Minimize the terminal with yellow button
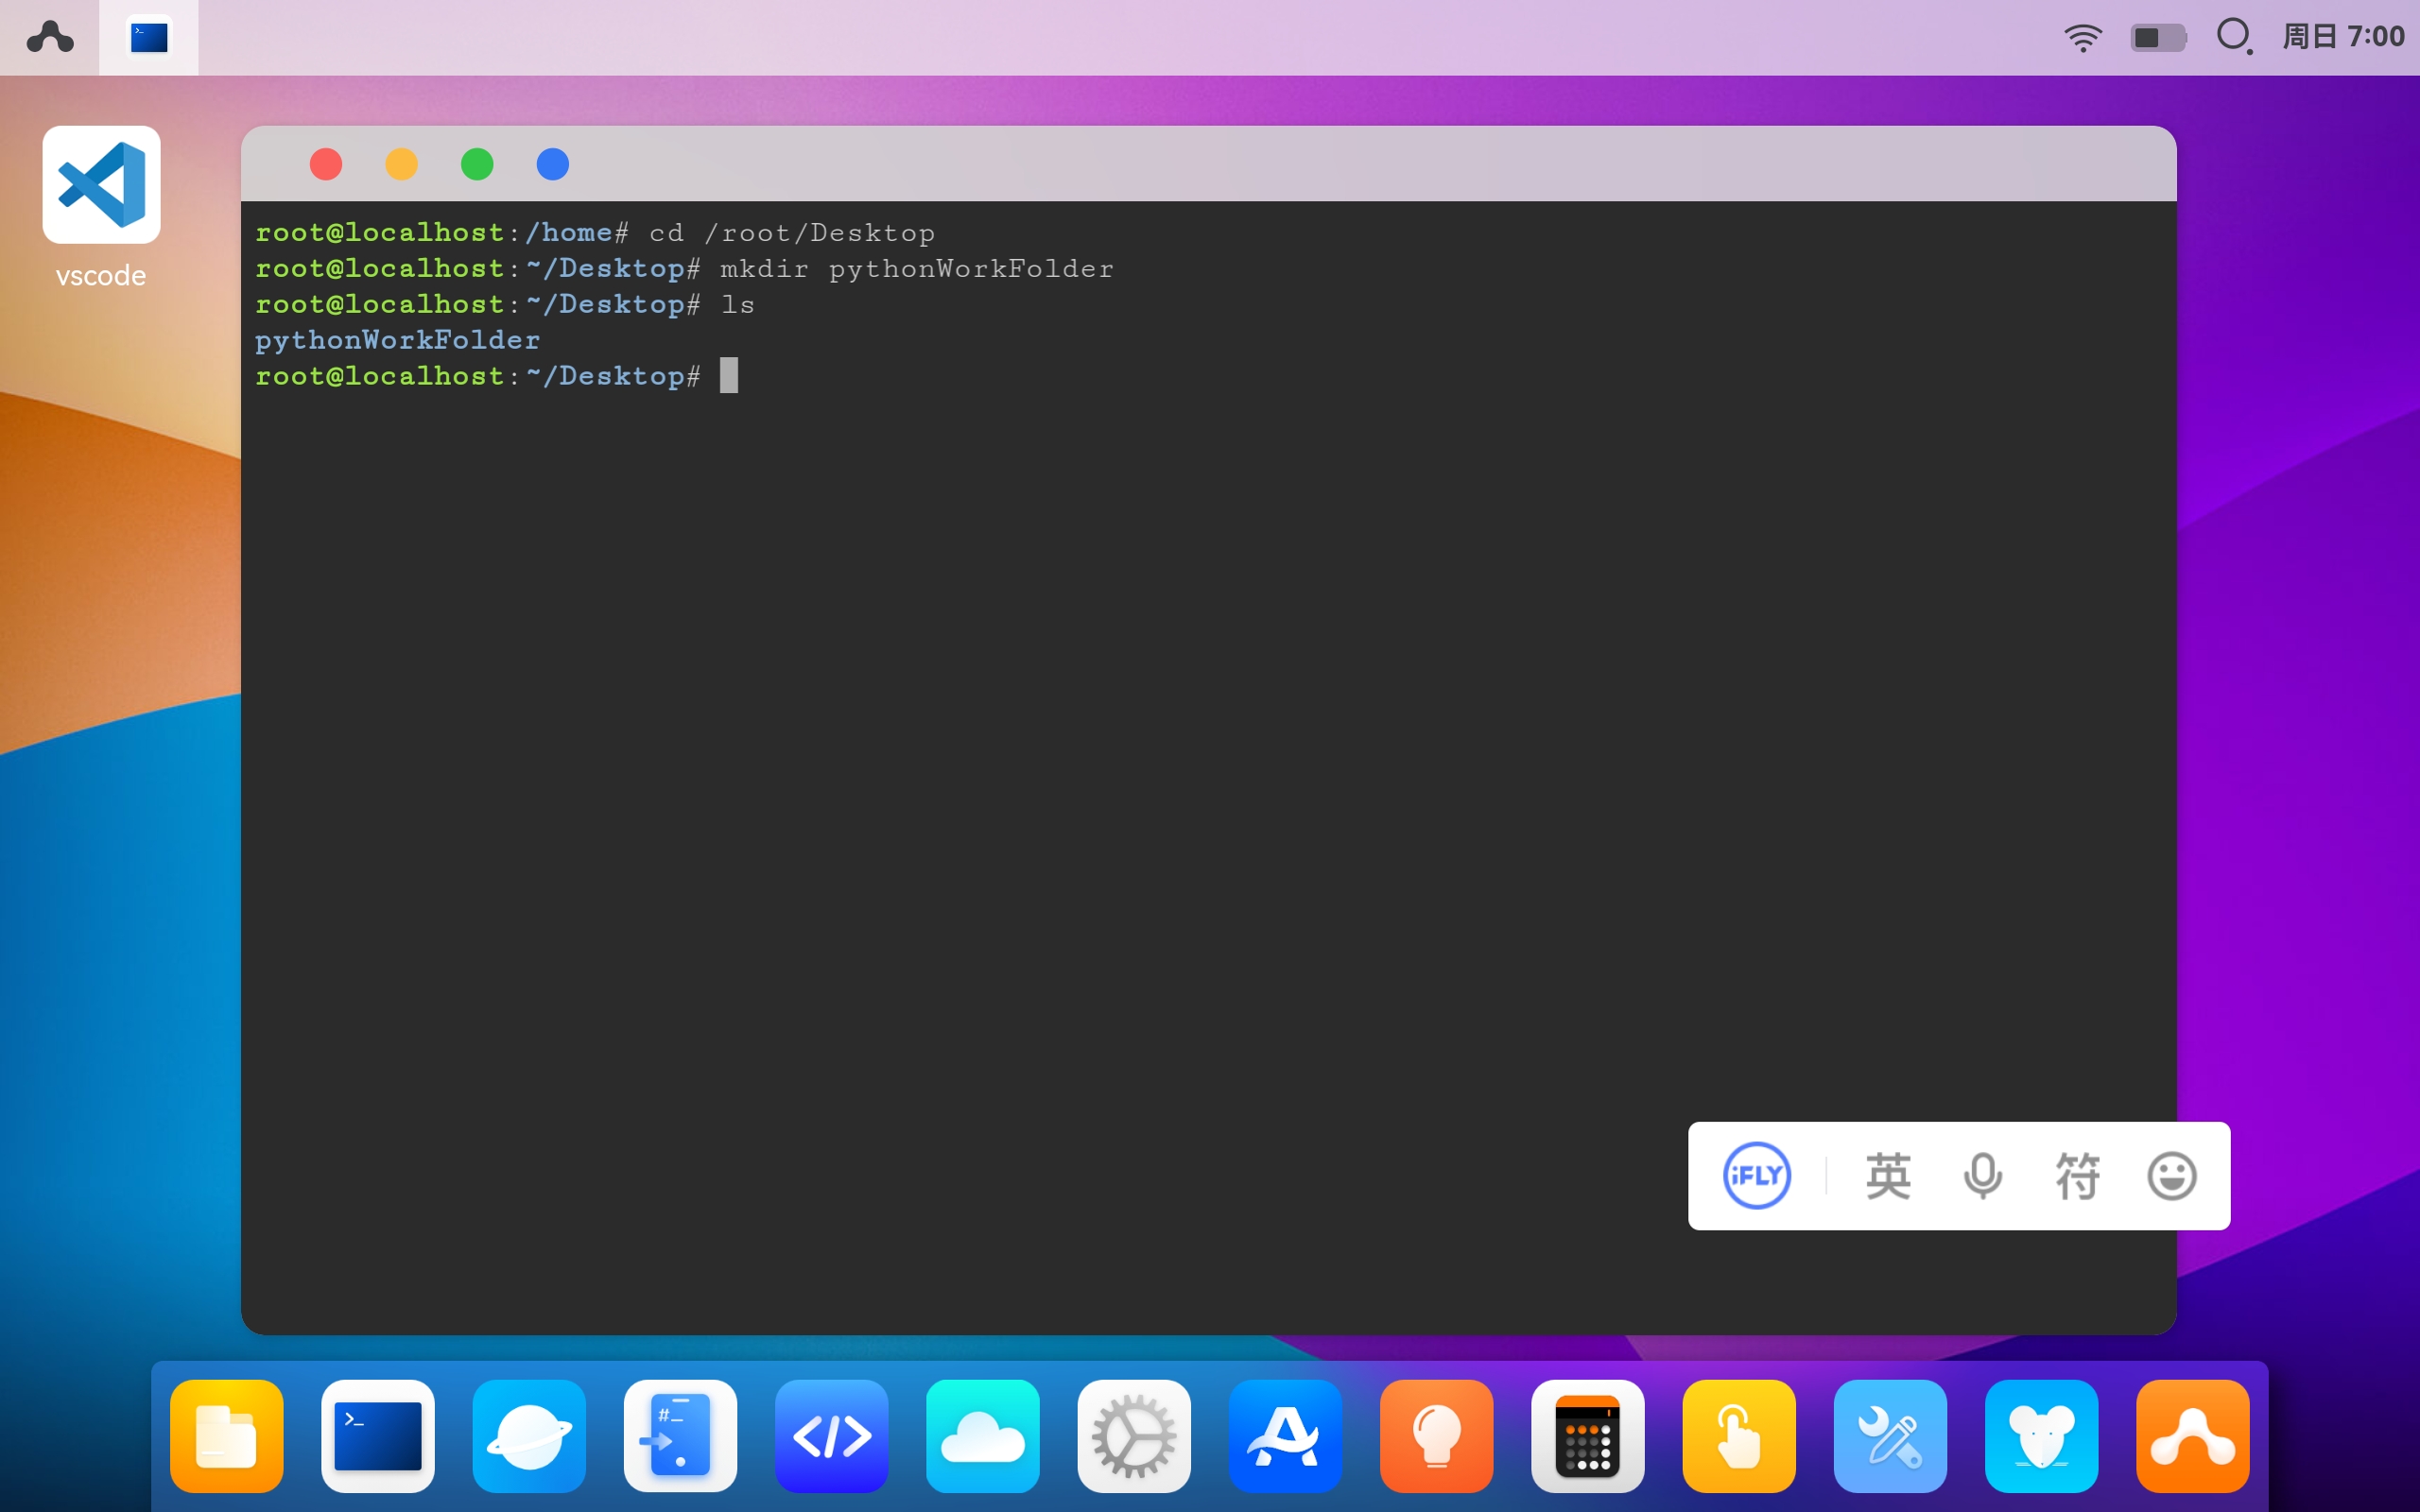 [x=401, y=164]
